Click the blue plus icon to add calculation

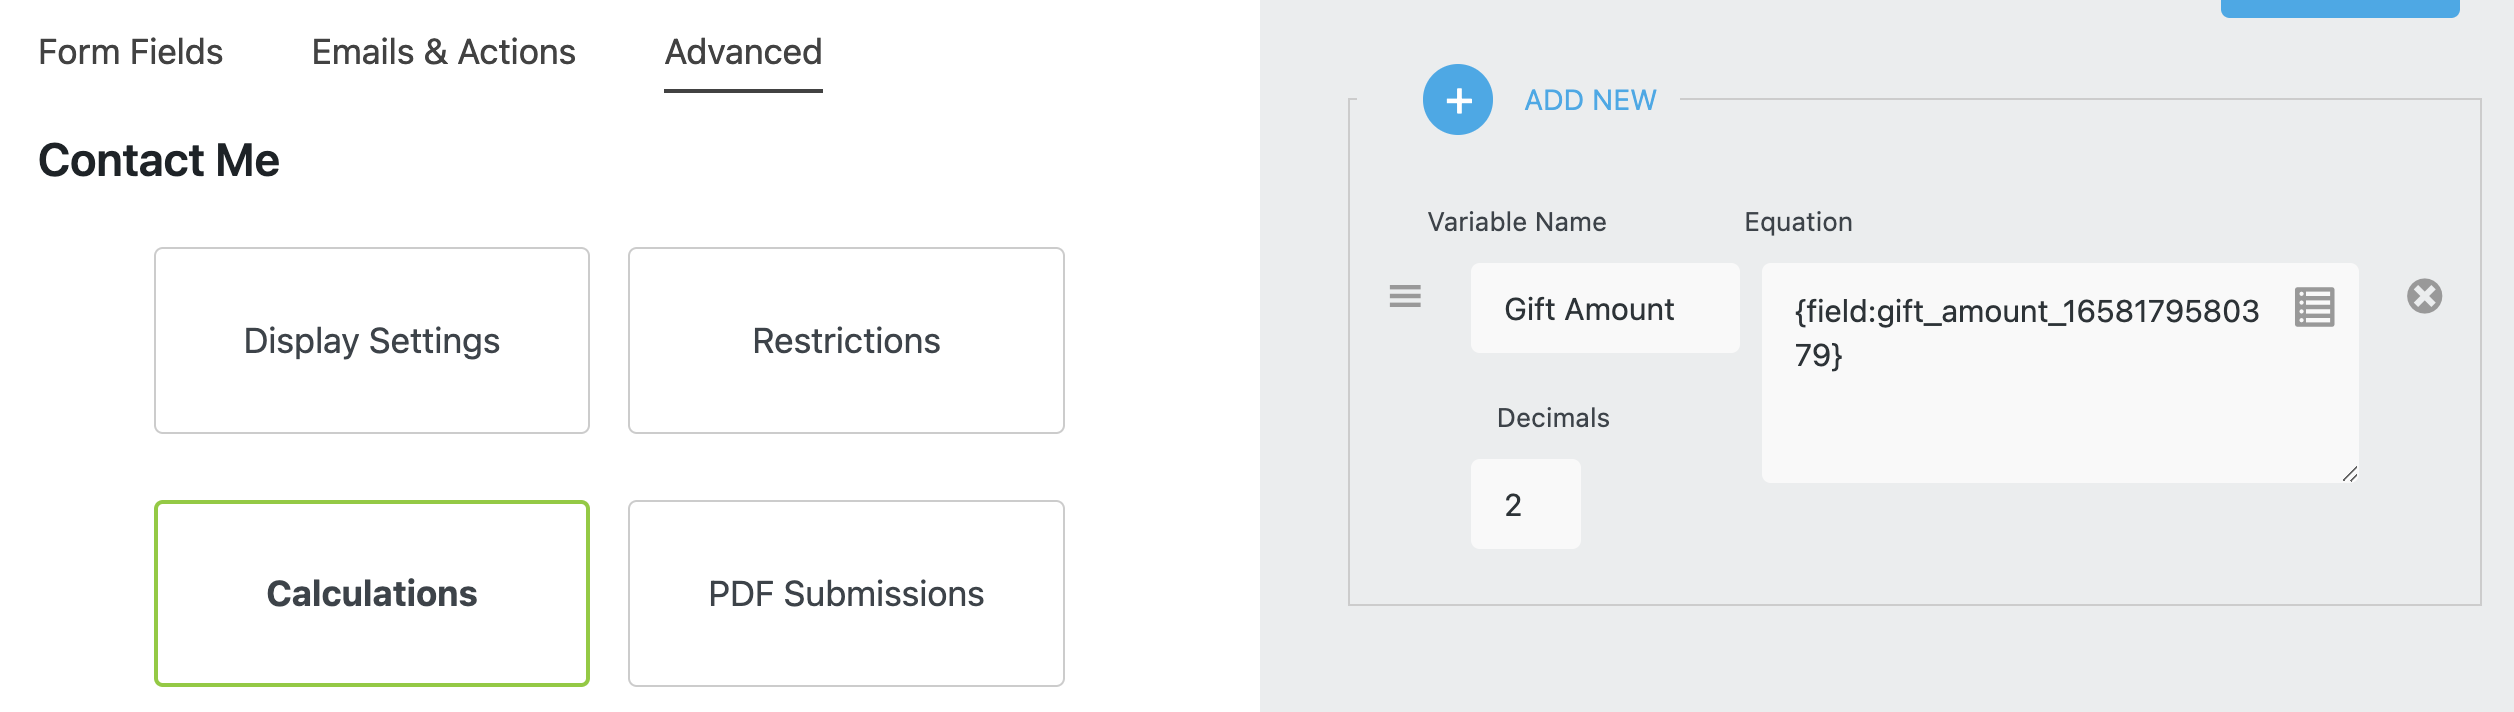pyautogui.click(x=1457, y=100)
